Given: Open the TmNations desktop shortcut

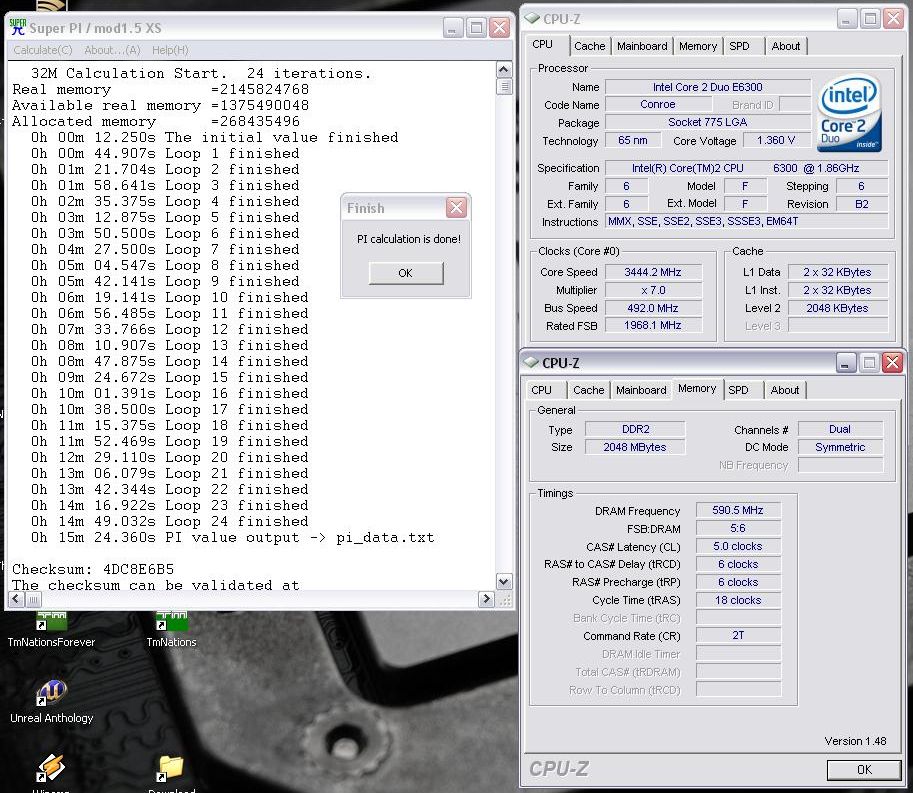Looking at the screenshot, I should pos(171,629).
